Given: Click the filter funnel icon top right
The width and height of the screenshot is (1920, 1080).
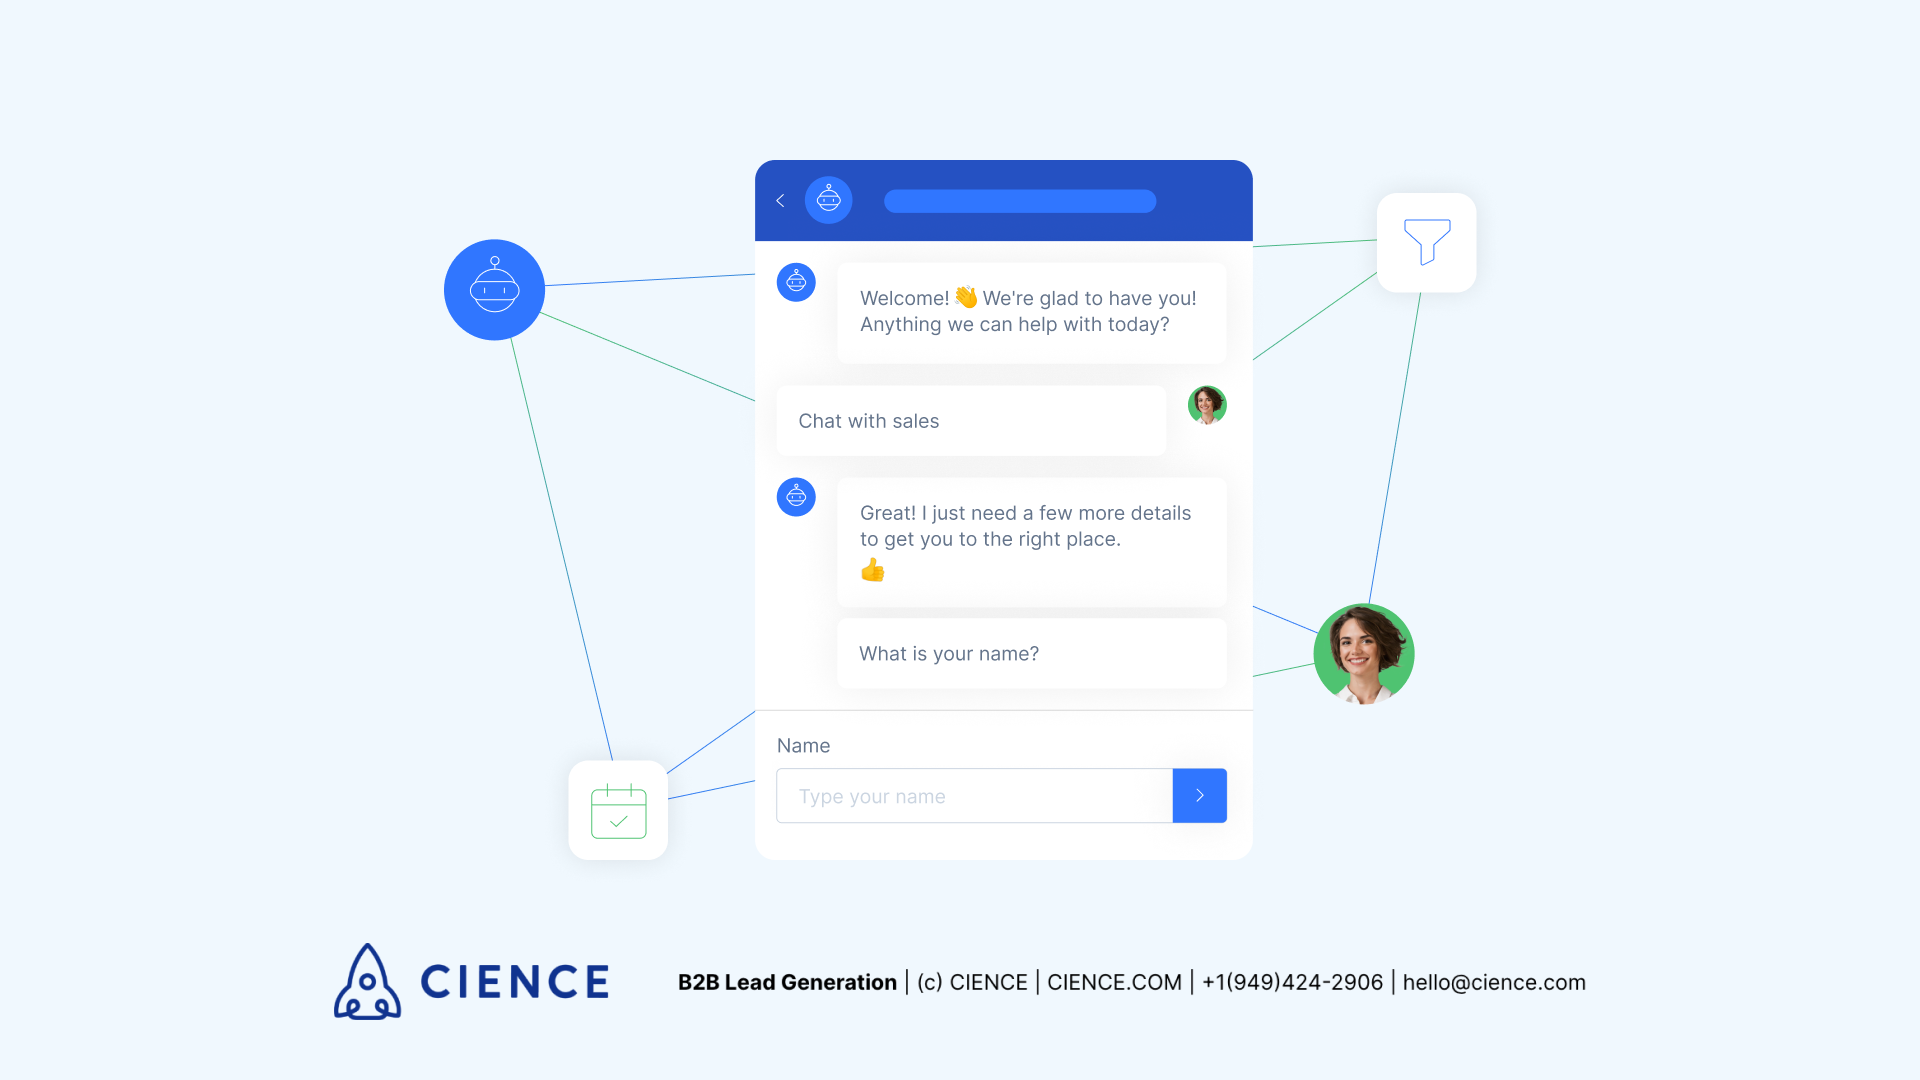Looking at the screenshot, I should [x=1428, y=241].
